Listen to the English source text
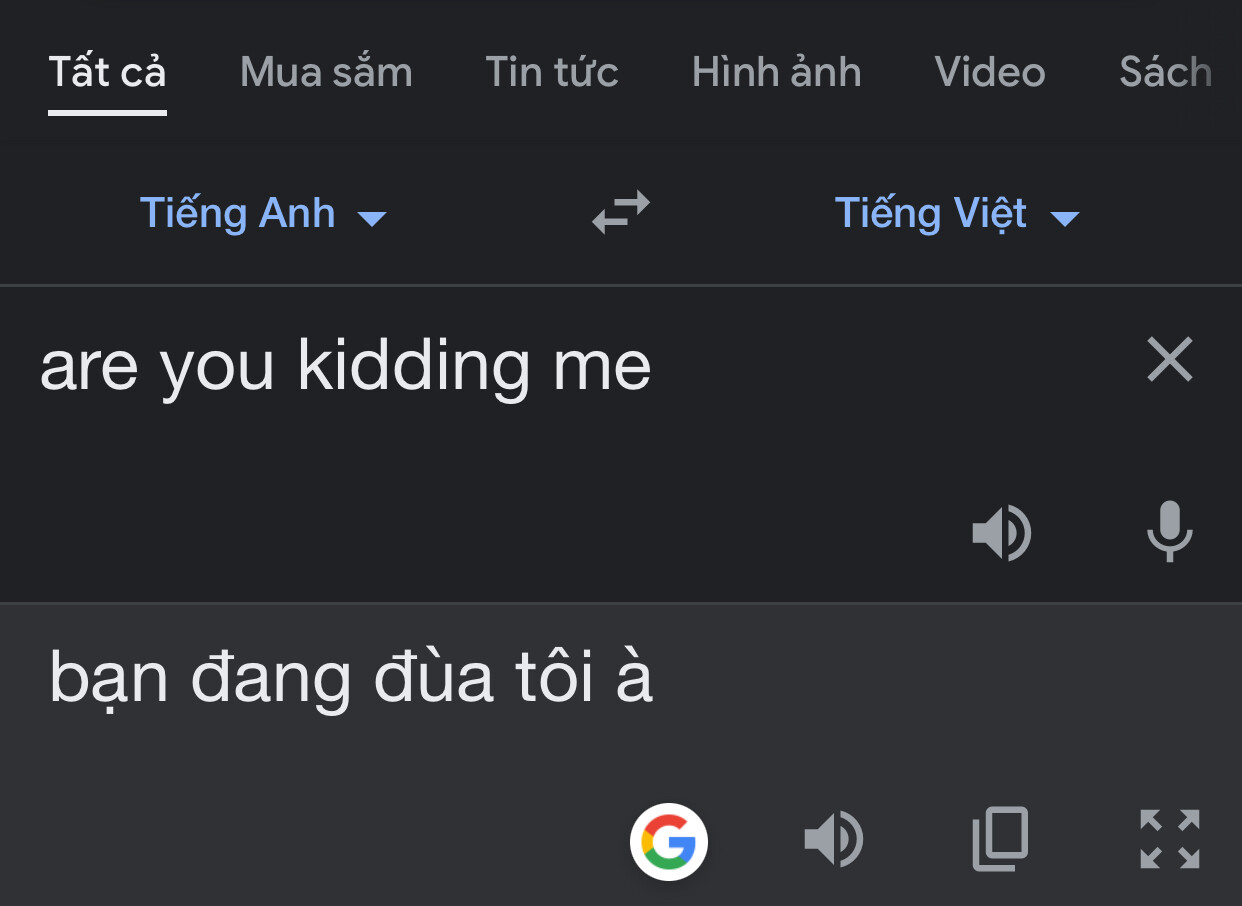 (x=1002, y=533)
